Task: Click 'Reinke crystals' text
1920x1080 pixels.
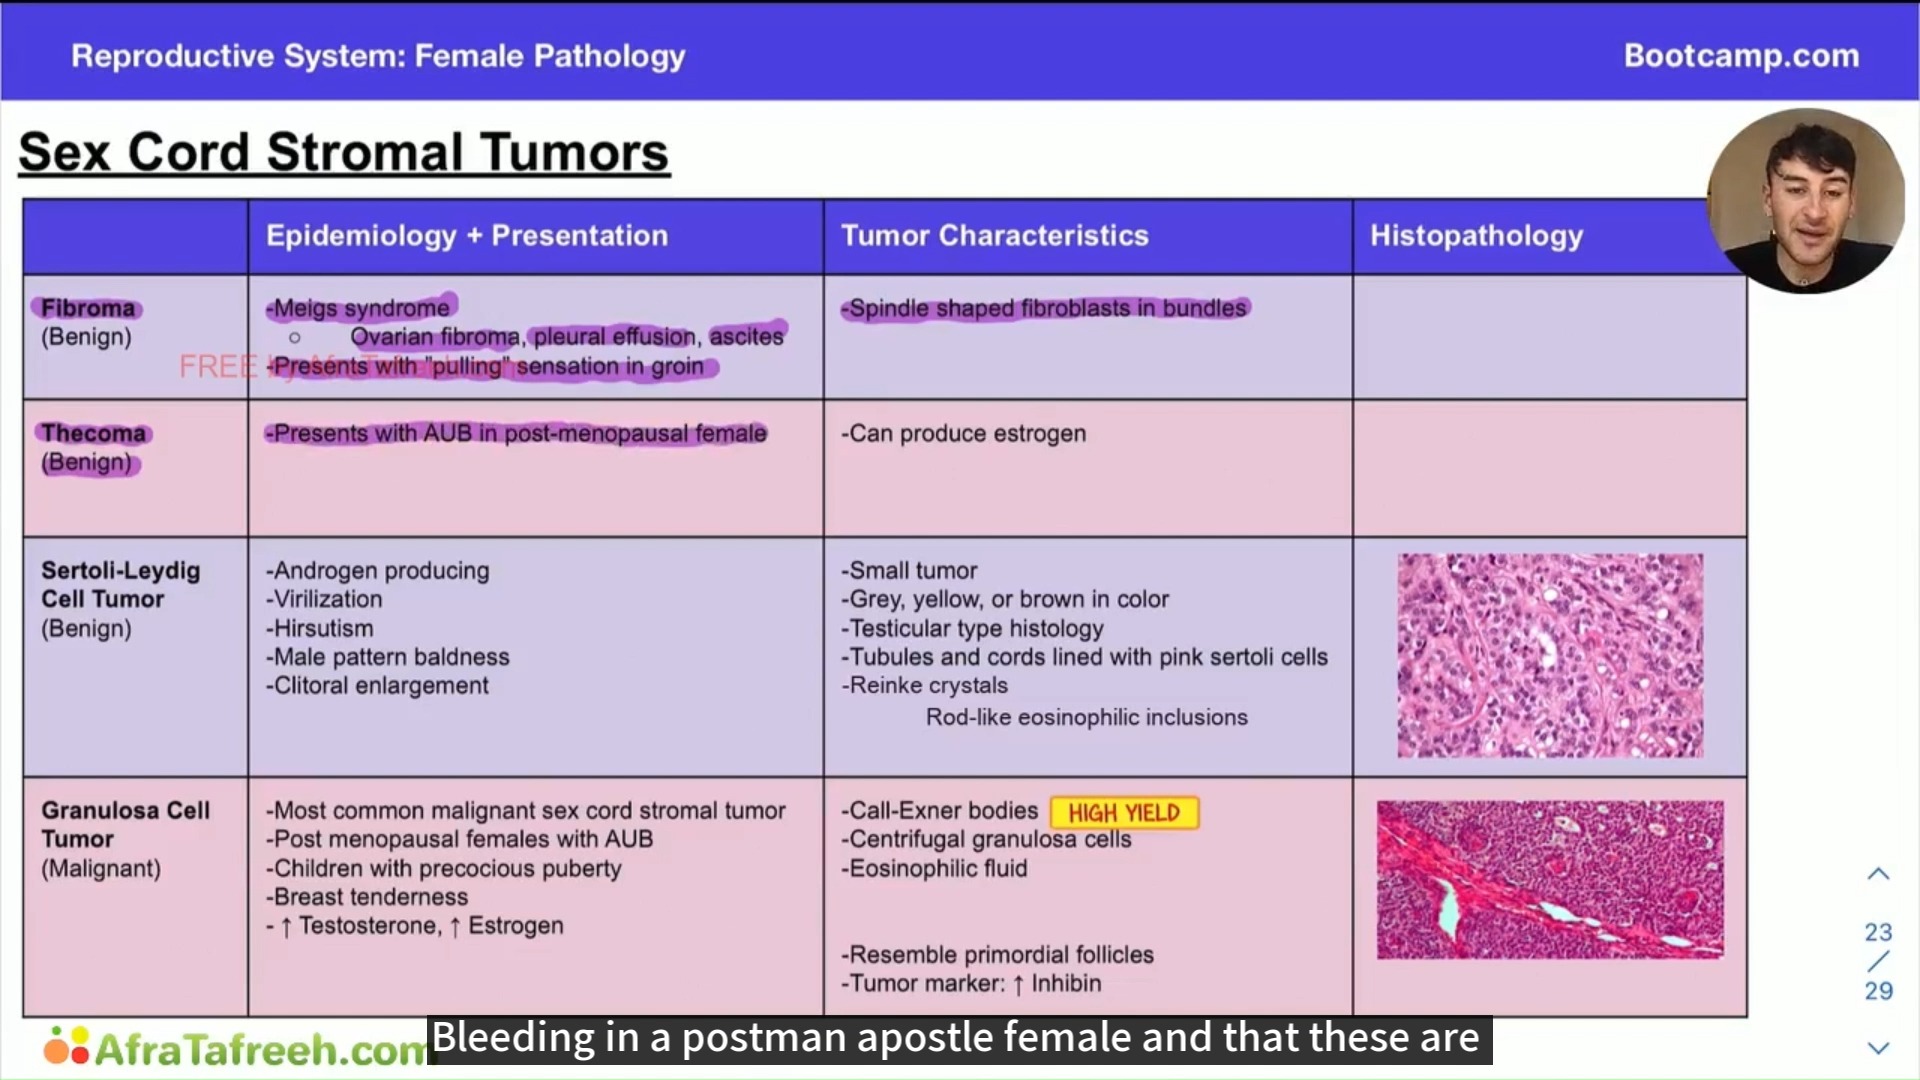Action: point(924,686)
